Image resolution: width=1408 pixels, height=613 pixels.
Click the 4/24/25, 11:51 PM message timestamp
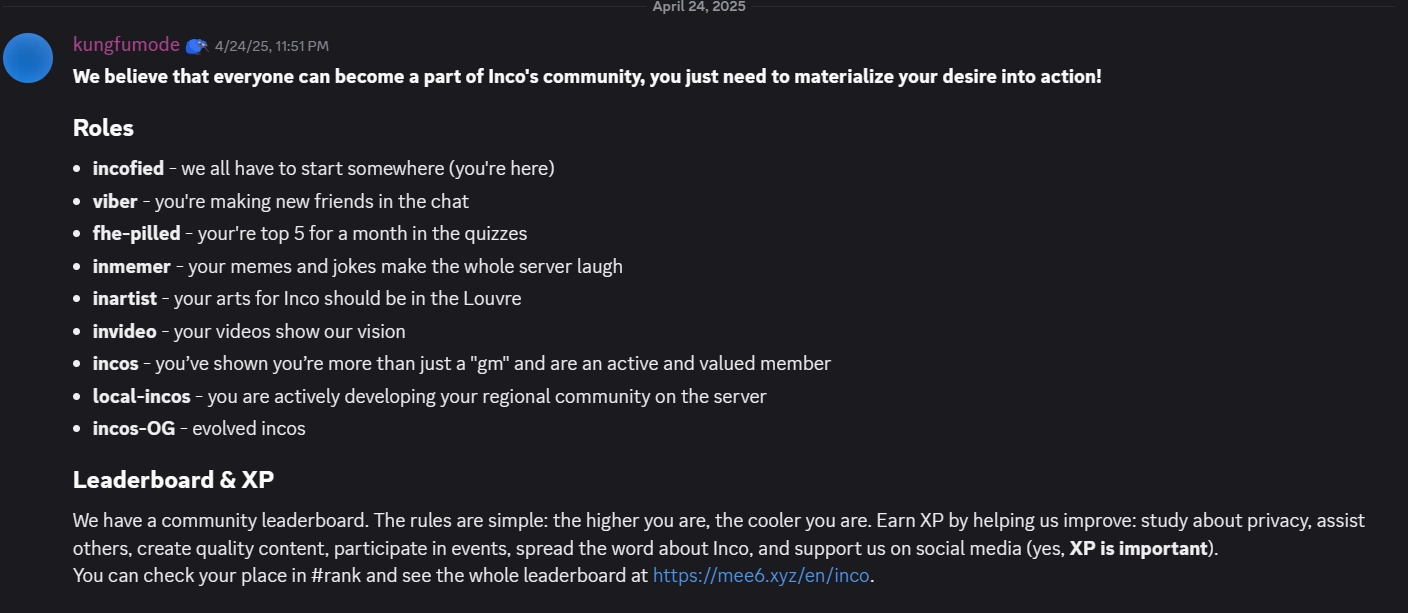click(272, 46)
